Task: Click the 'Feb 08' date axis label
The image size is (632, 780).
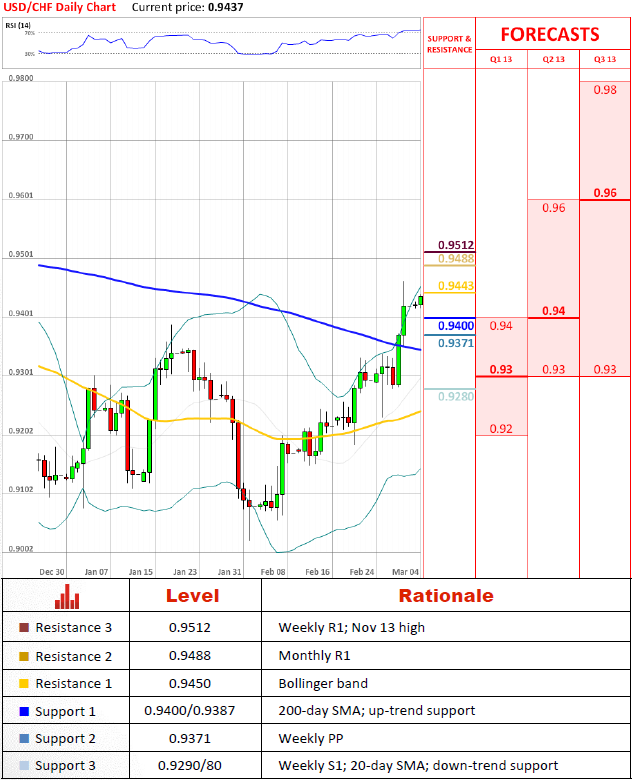Action: pos(273,572)
